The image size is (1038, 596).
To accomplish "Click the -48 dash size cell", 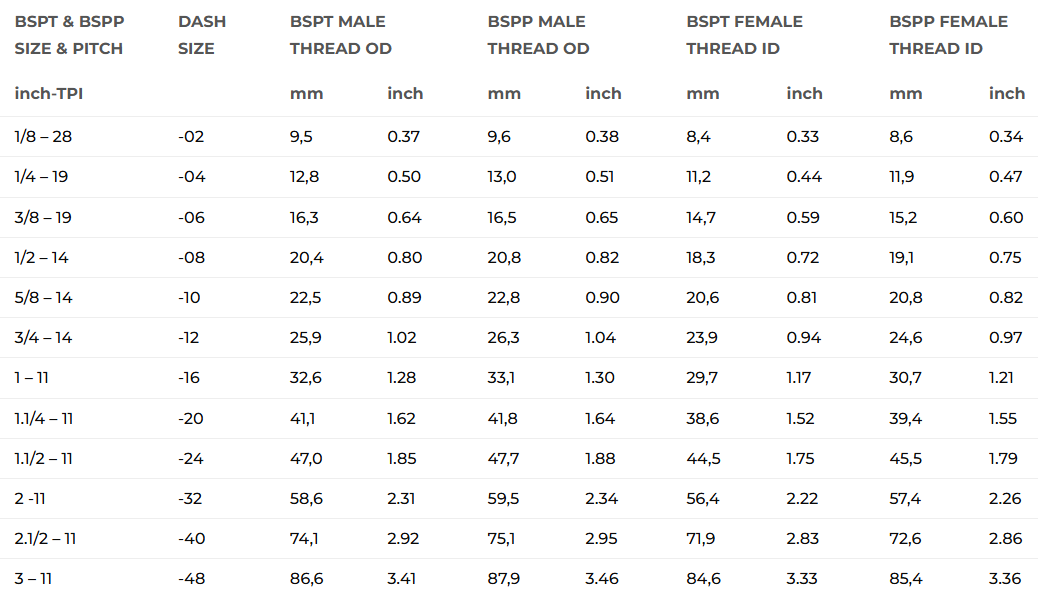I will pos(191,579).
